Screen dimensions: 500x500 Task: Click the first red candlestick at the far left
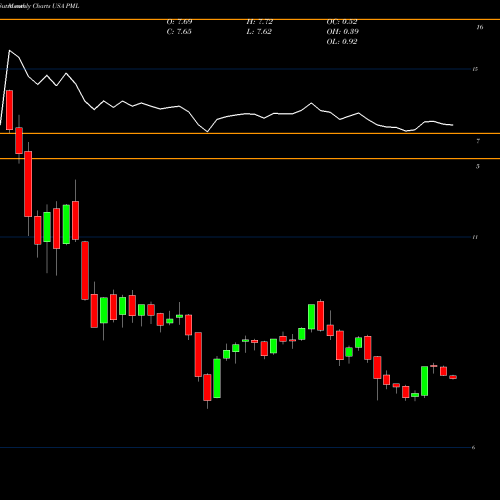(9, 110)
